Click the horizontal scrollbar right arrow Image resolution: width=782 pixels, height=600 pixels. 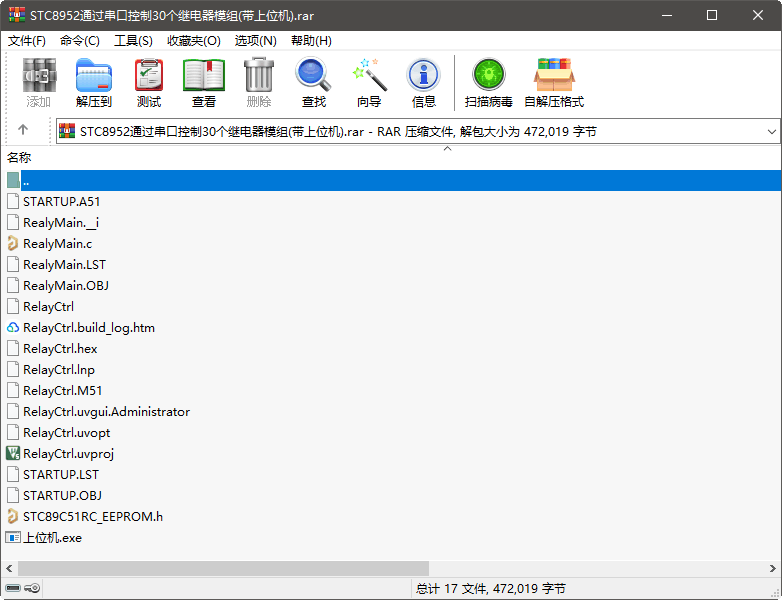pos(773,568)
